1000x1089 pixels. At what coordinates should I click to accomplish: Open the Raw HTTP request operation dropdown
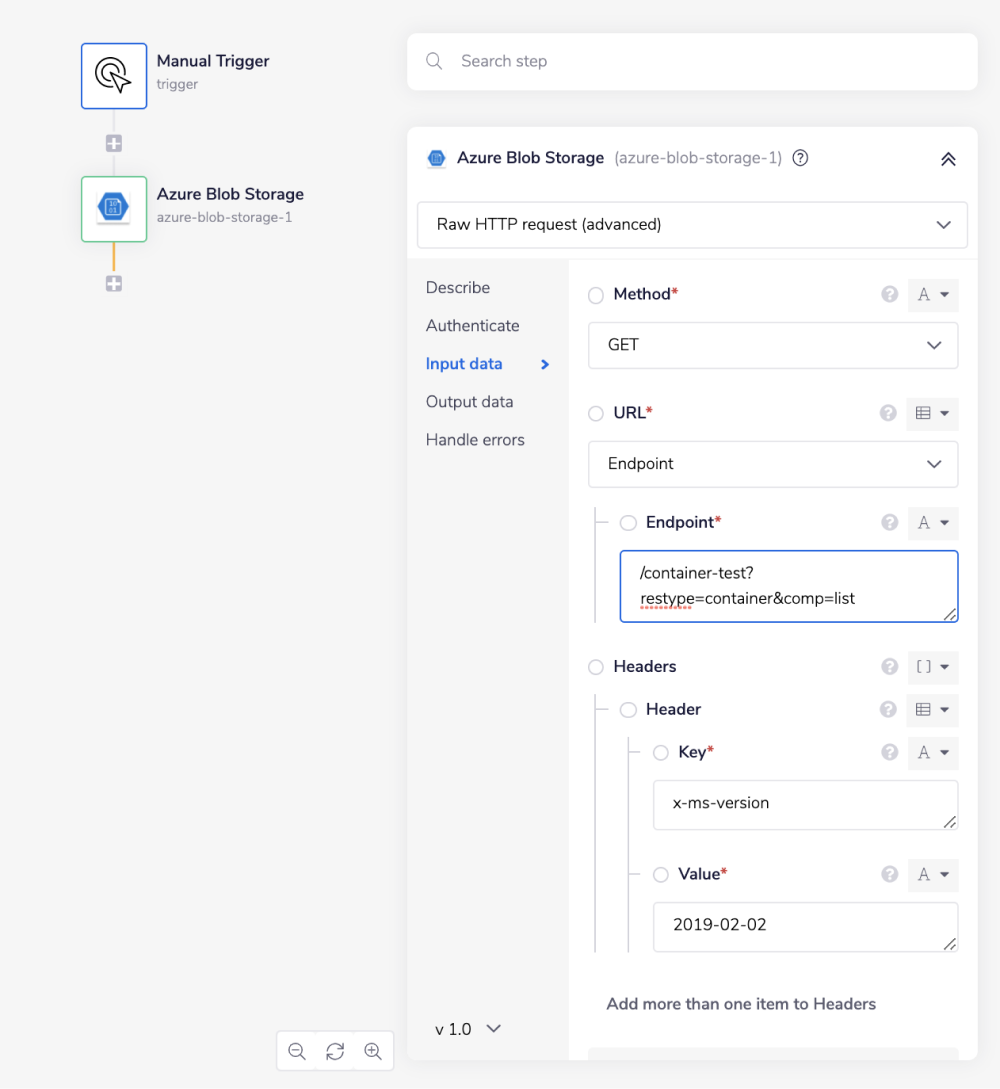tap(692, 225)
